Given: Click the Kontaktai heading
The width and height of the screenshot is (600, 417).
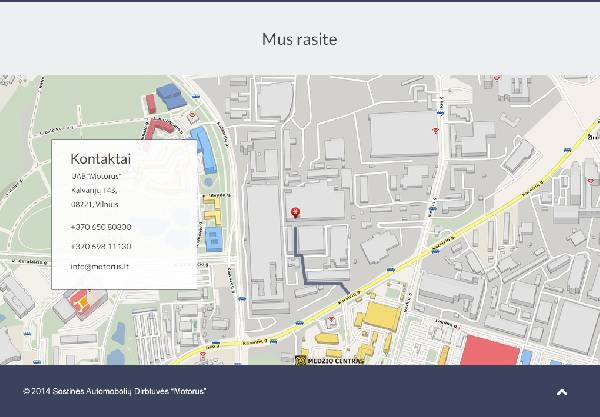Looking at the screenshot, I should click(101, 158).
